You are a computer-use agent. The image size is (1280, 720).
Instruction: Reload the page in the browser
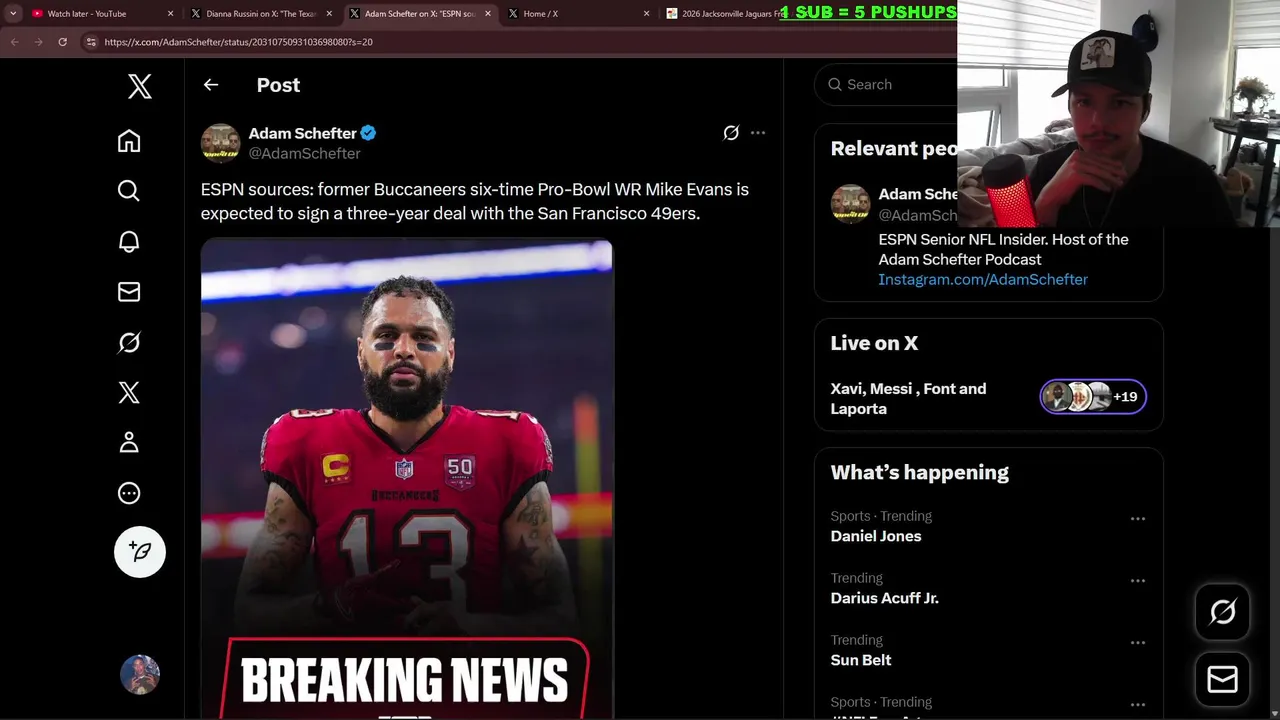[x=62, y=42]
